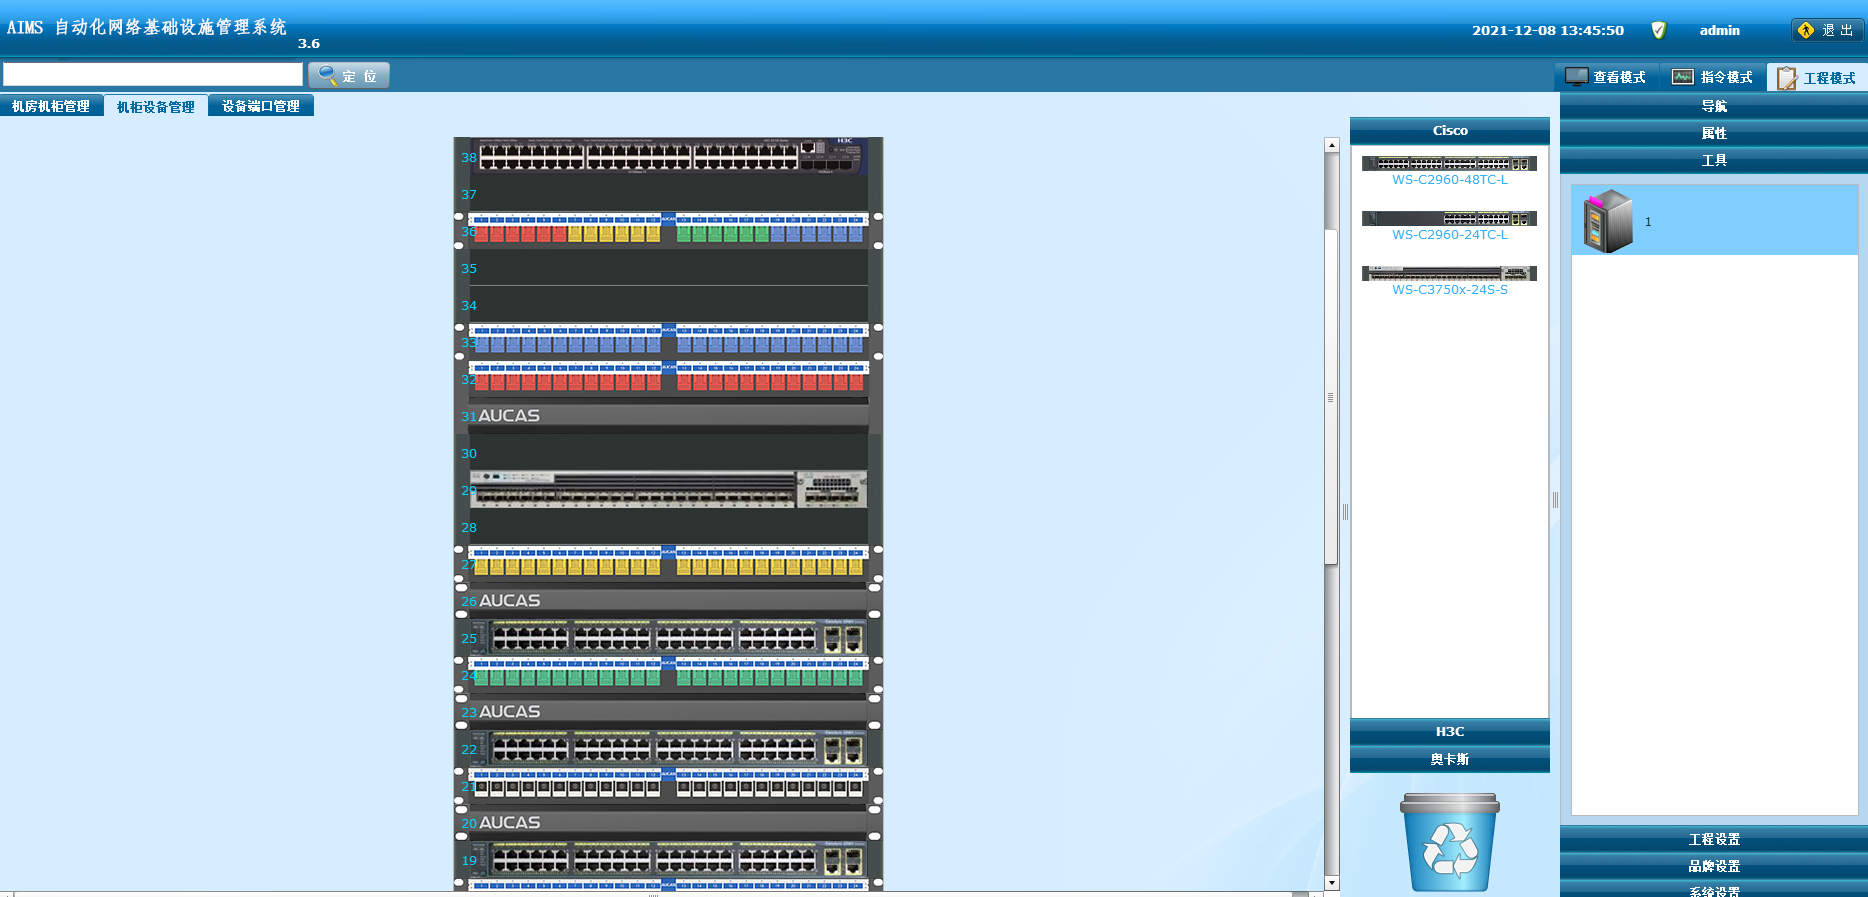The width and height of the screenshot is (1868, 897).
Task: Select the fiber switch at rack slot 29
Action: [x=668, y=489]
